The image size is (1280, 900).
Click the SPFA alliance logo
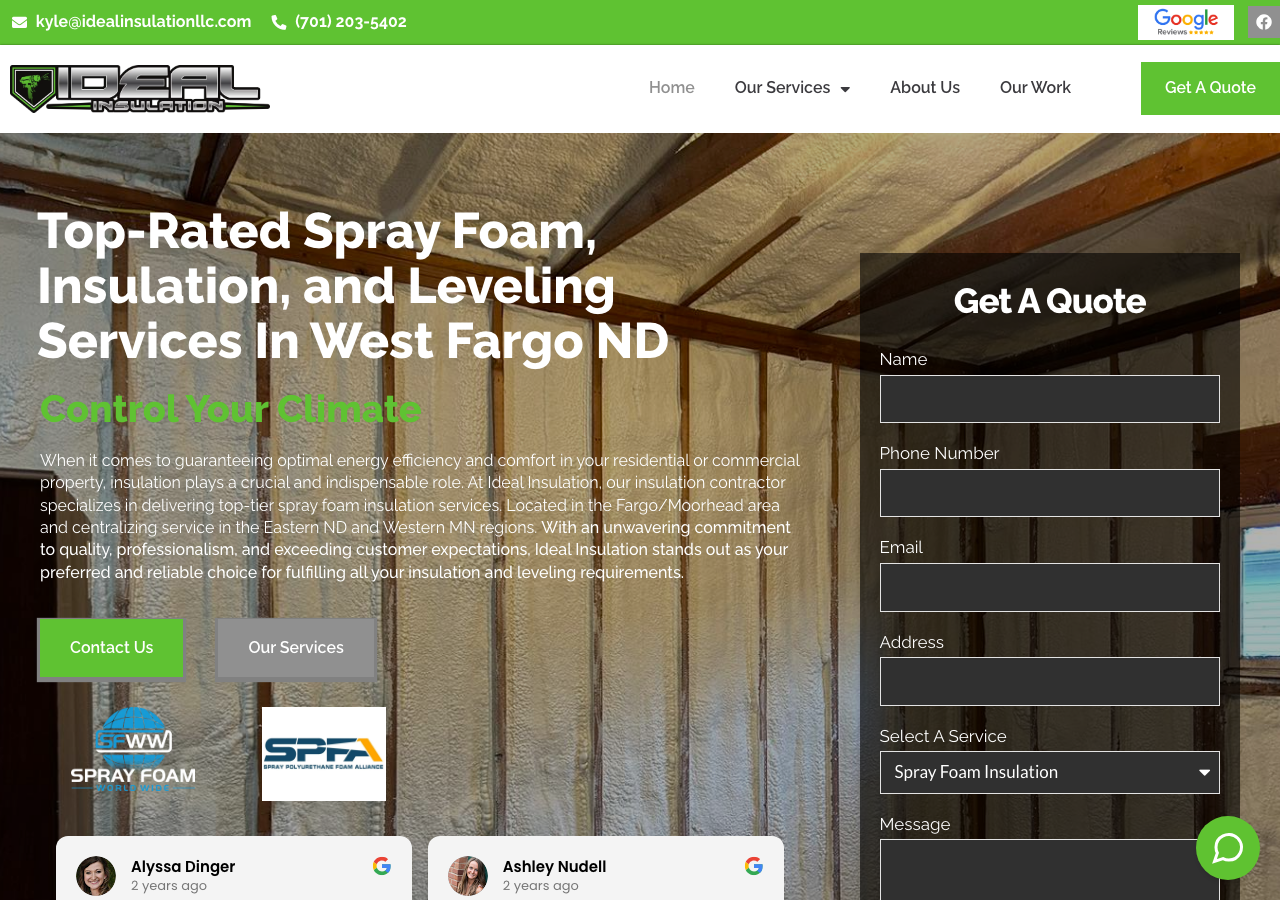coord(324,754)
